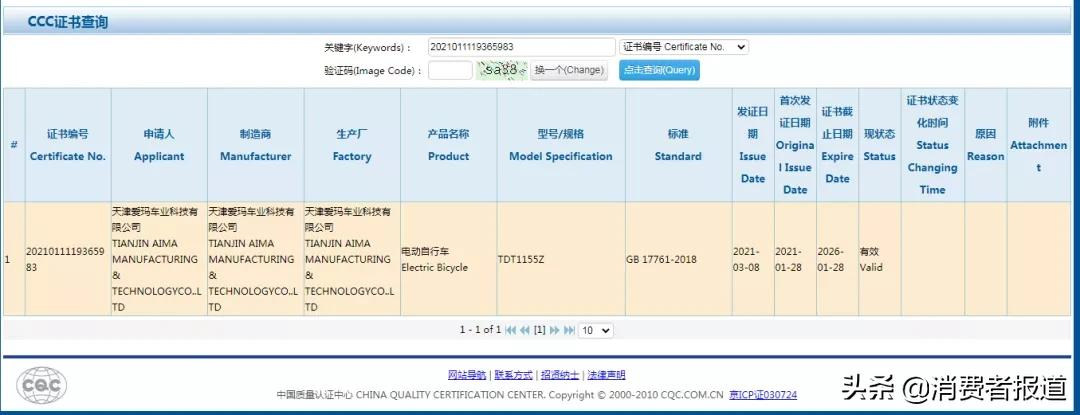Viewport: 1080px width, 415px height.
Task: Go to last page of results
Action: point(570,330)
